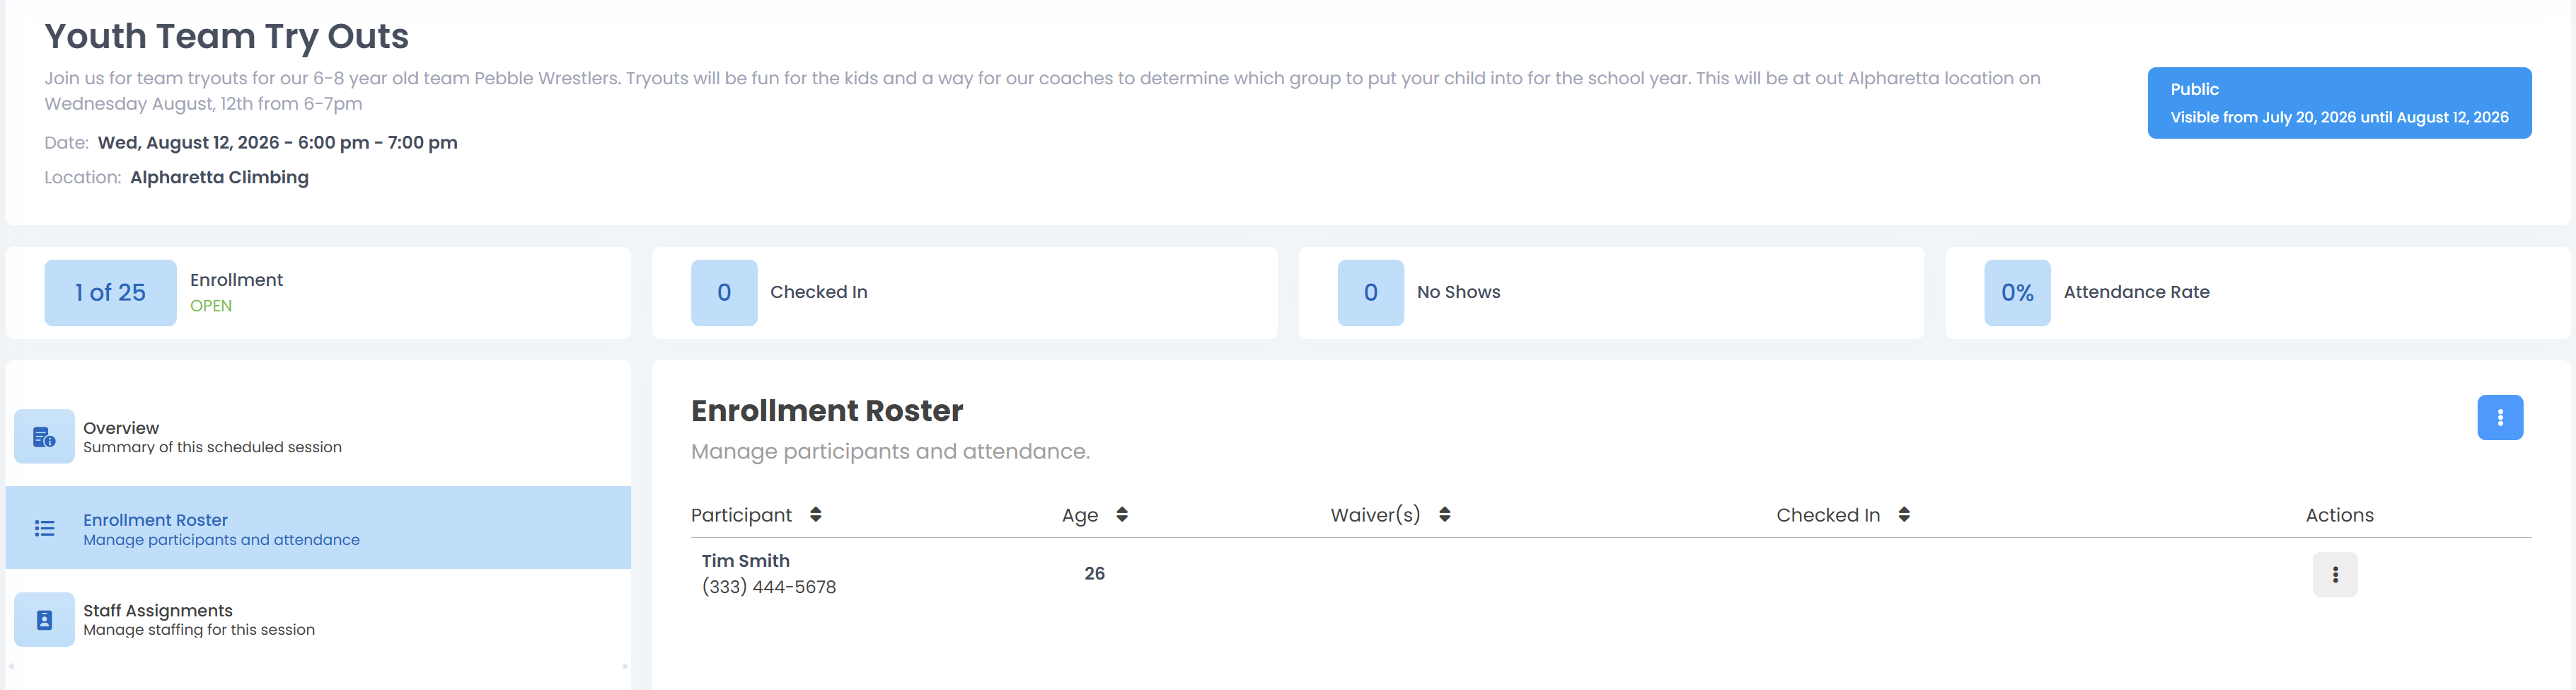Open Tim Smith row actions menu

point(2335,574)
